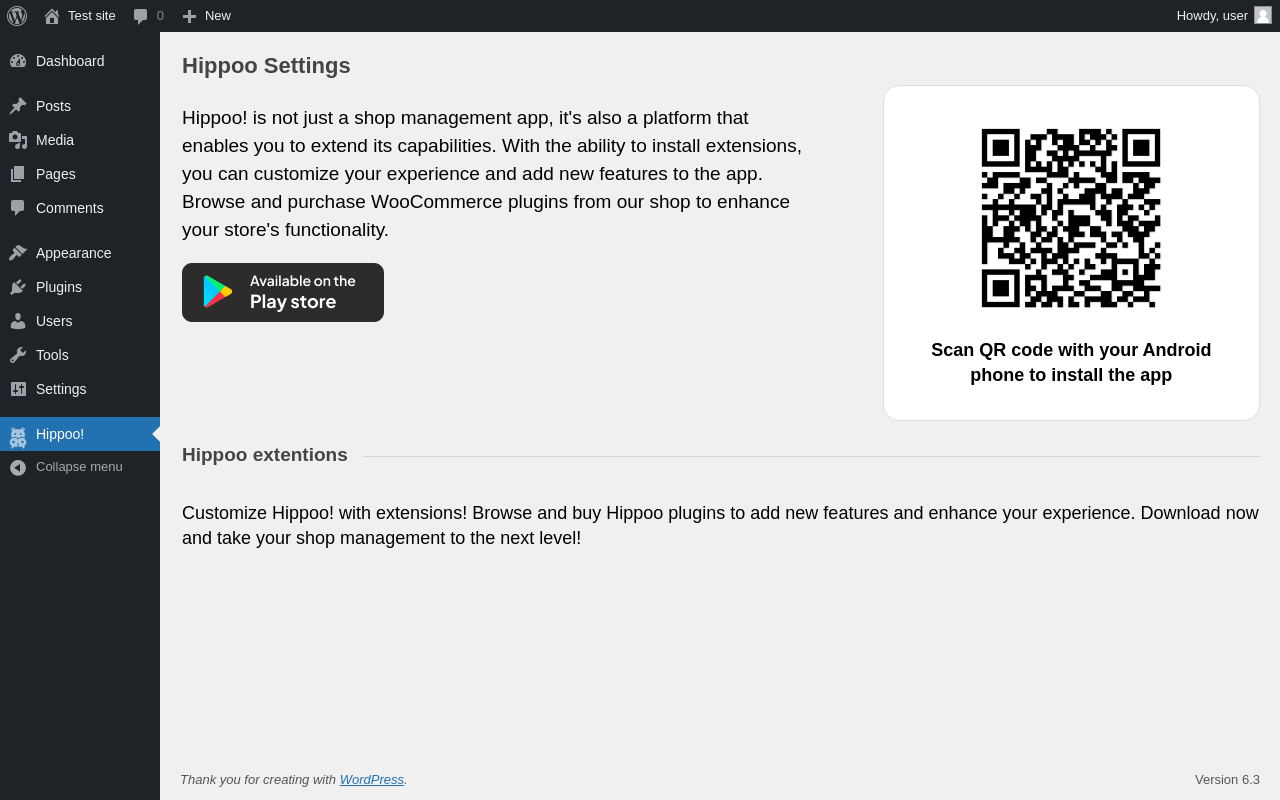This screenshot has width=1280, height=800.
Task: Open the Users menu item
Action: [x=80, y=321]
